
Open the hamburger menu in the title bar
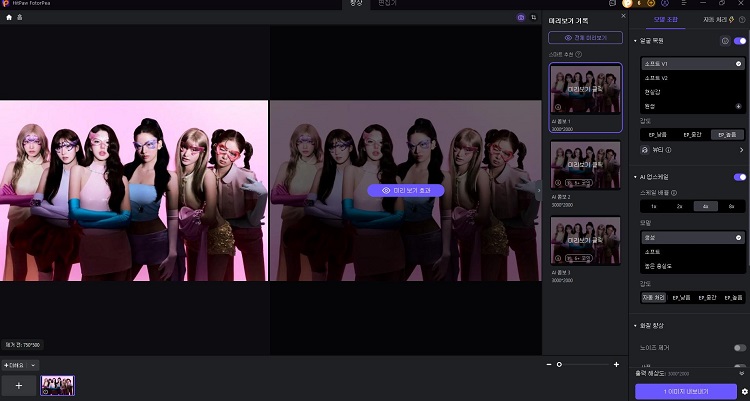[684, 3]
